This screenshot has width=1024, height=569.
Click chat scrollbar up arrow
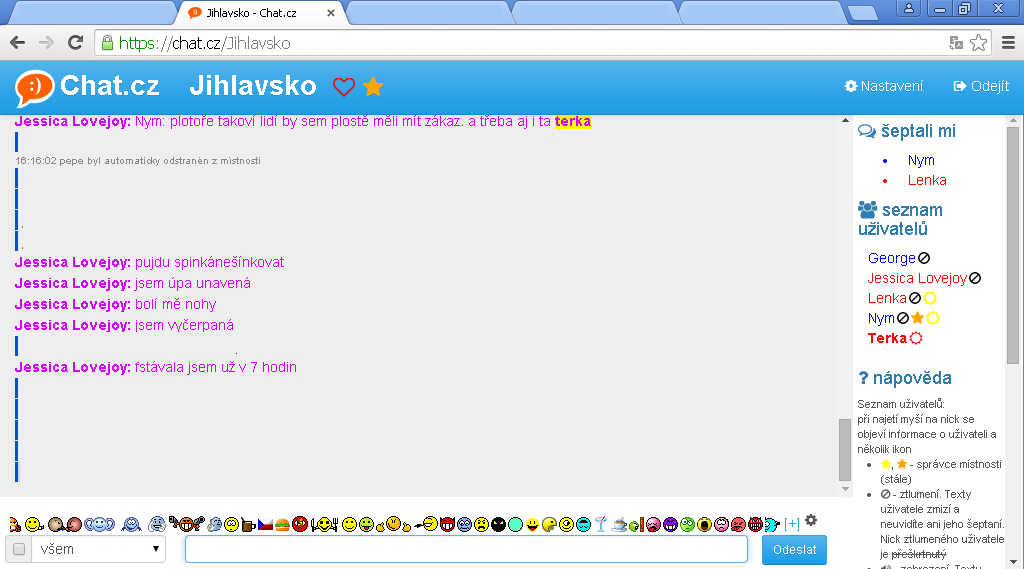click(x=845, y=120)
